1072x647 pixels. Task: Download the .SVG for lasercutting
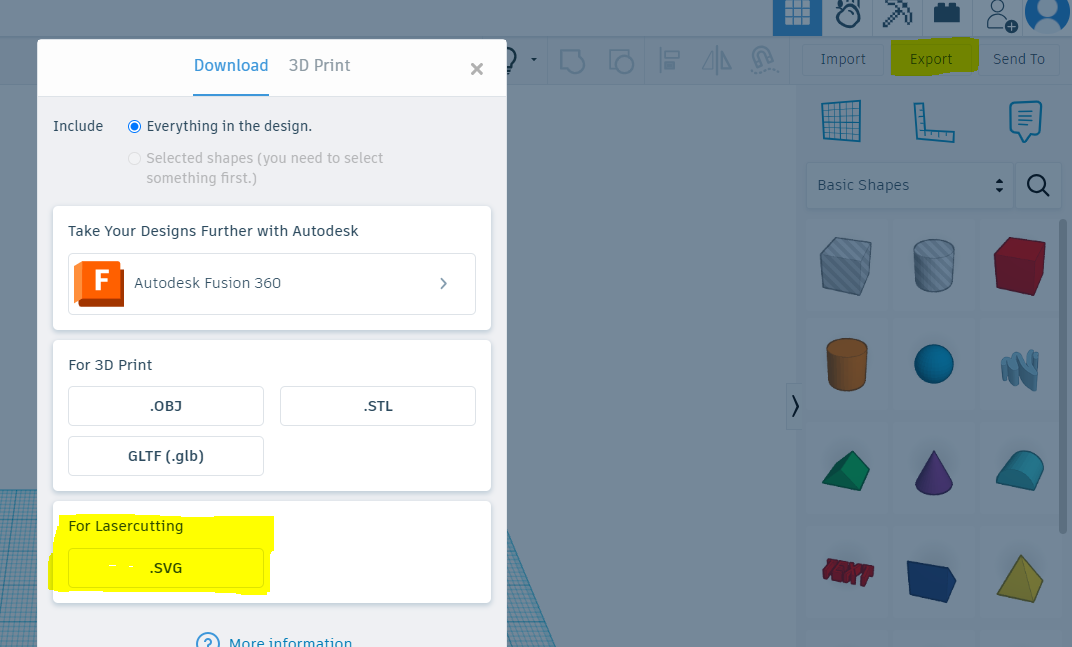point(165,567)
